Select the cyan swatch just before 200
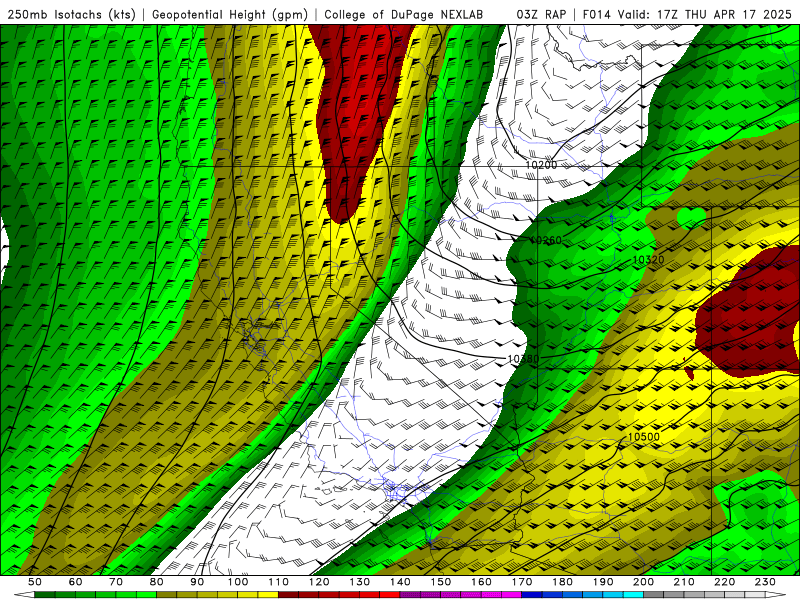This screenshot has width=800, height=600. [633, 594]
